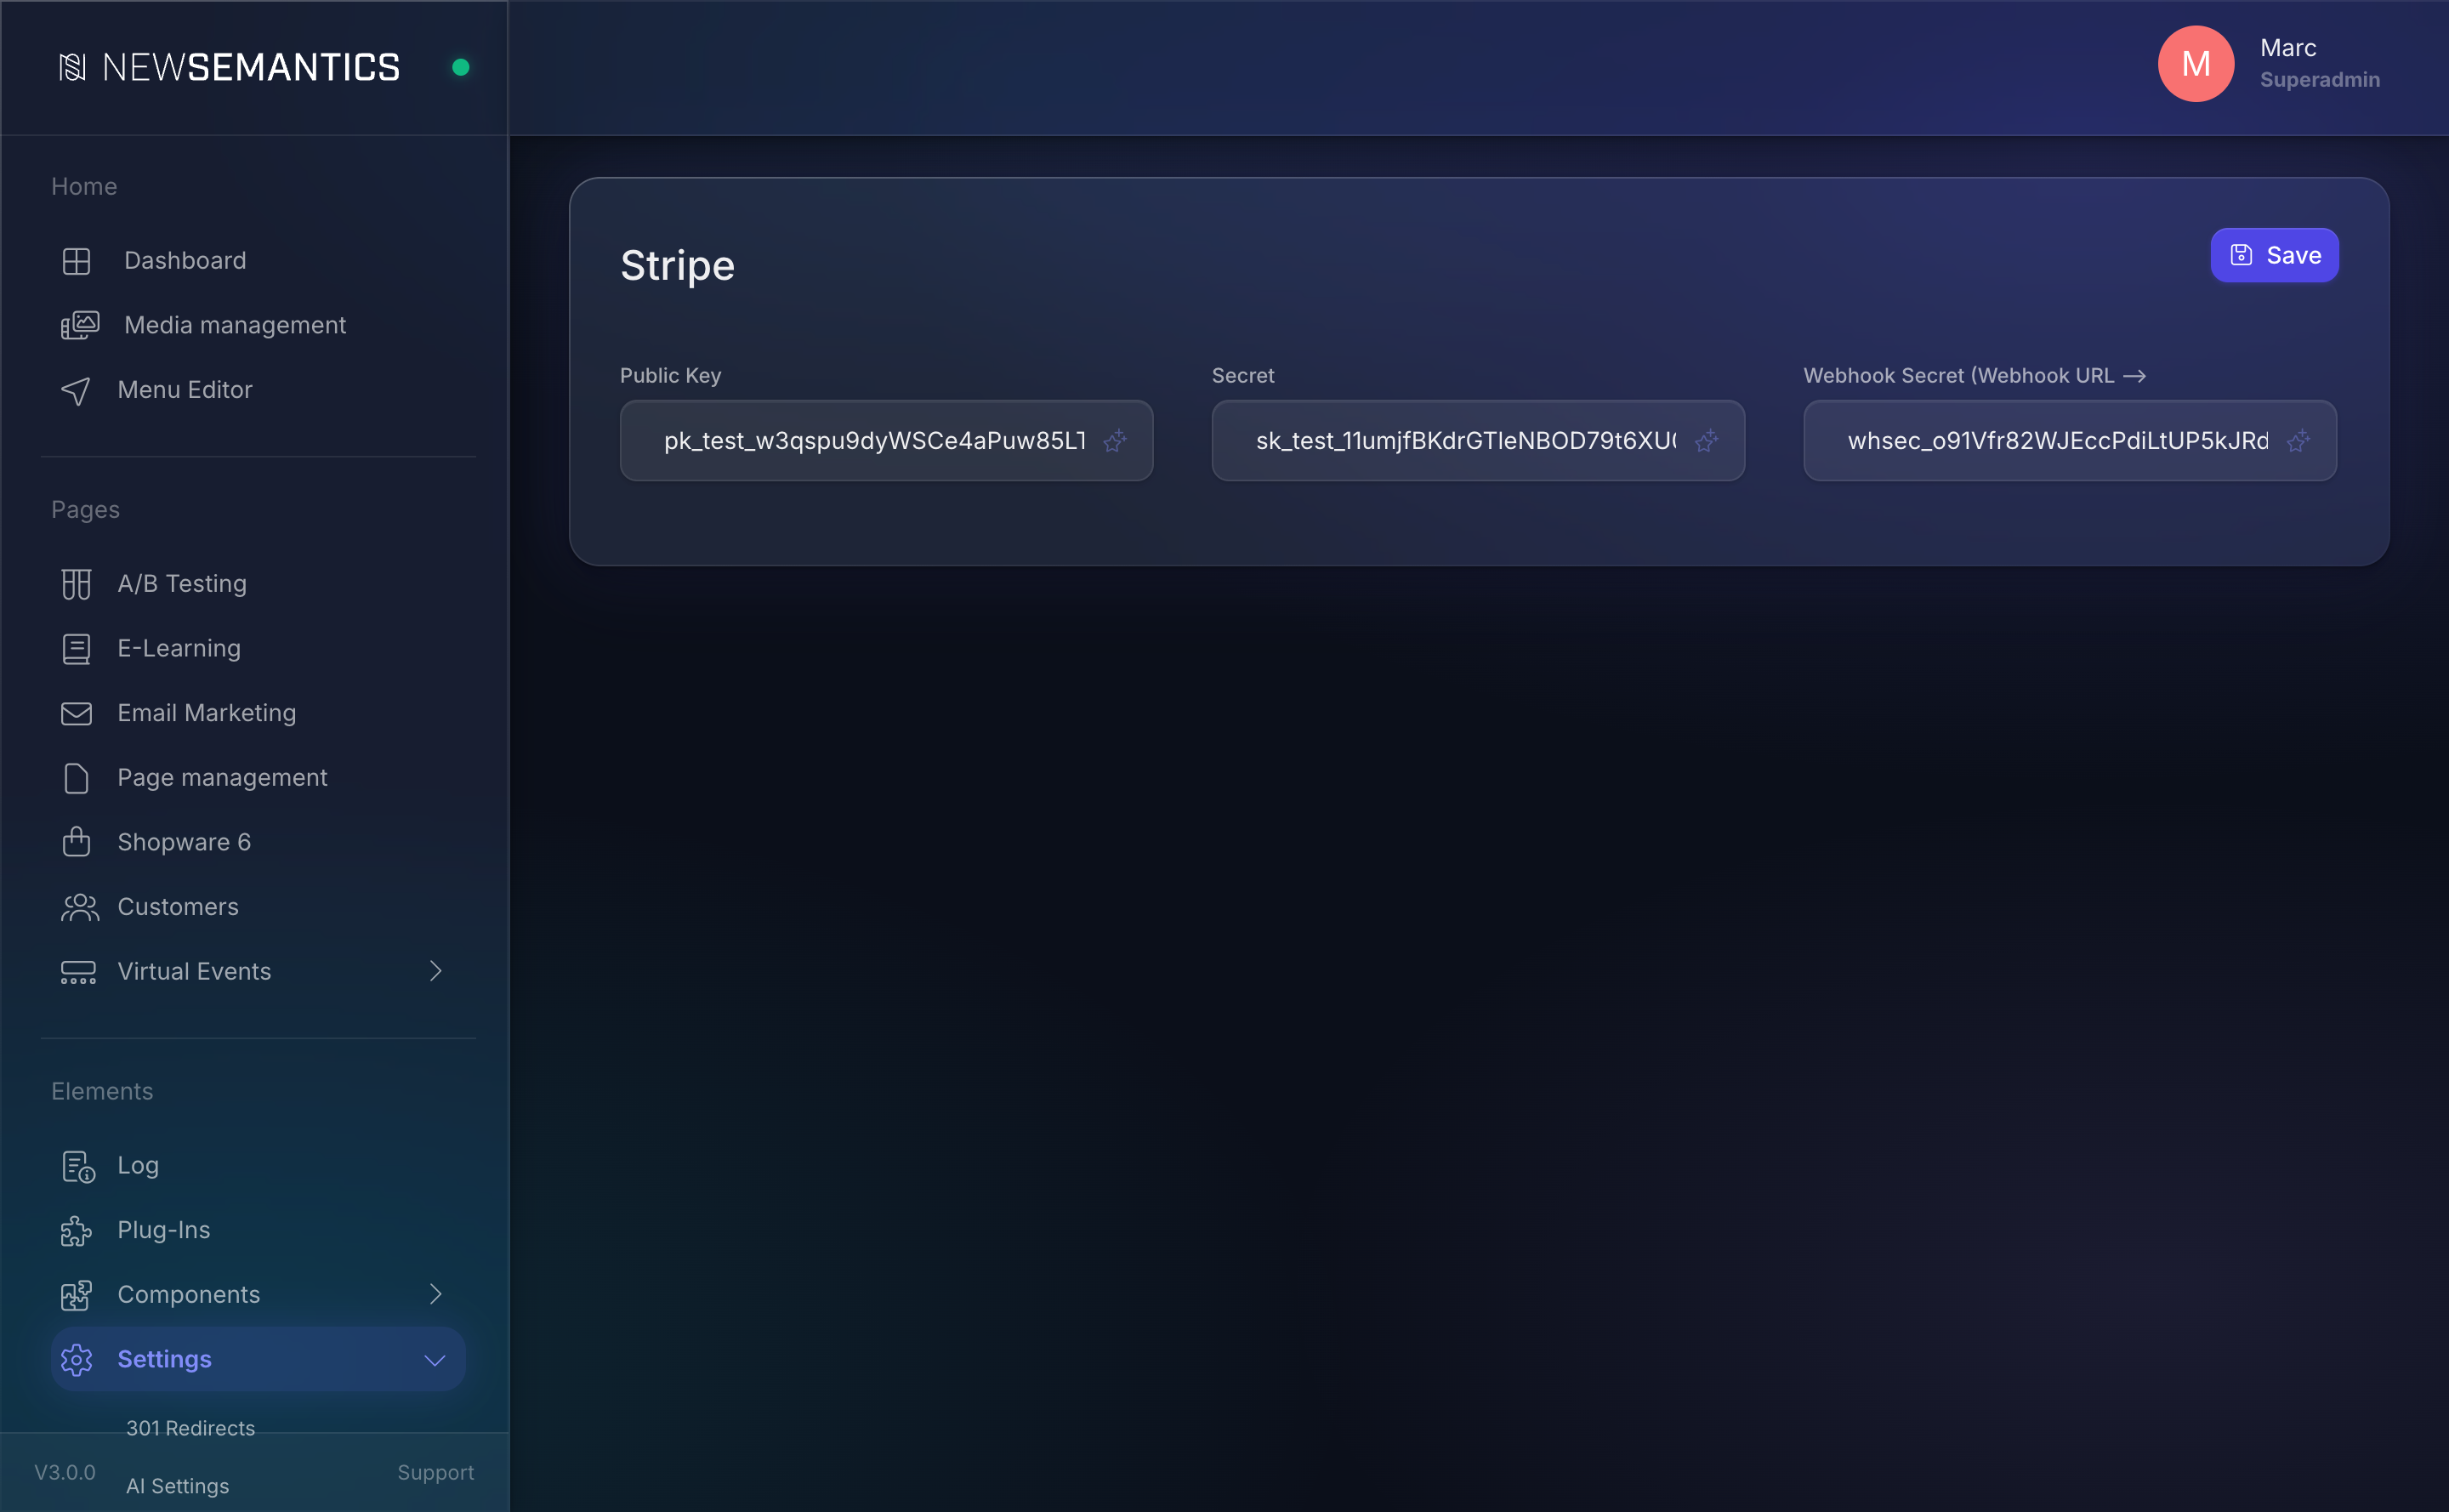This screenshot has width=2449, height=1512.
Task: Click the E-Learning book icon
Action: coord(76,649)
